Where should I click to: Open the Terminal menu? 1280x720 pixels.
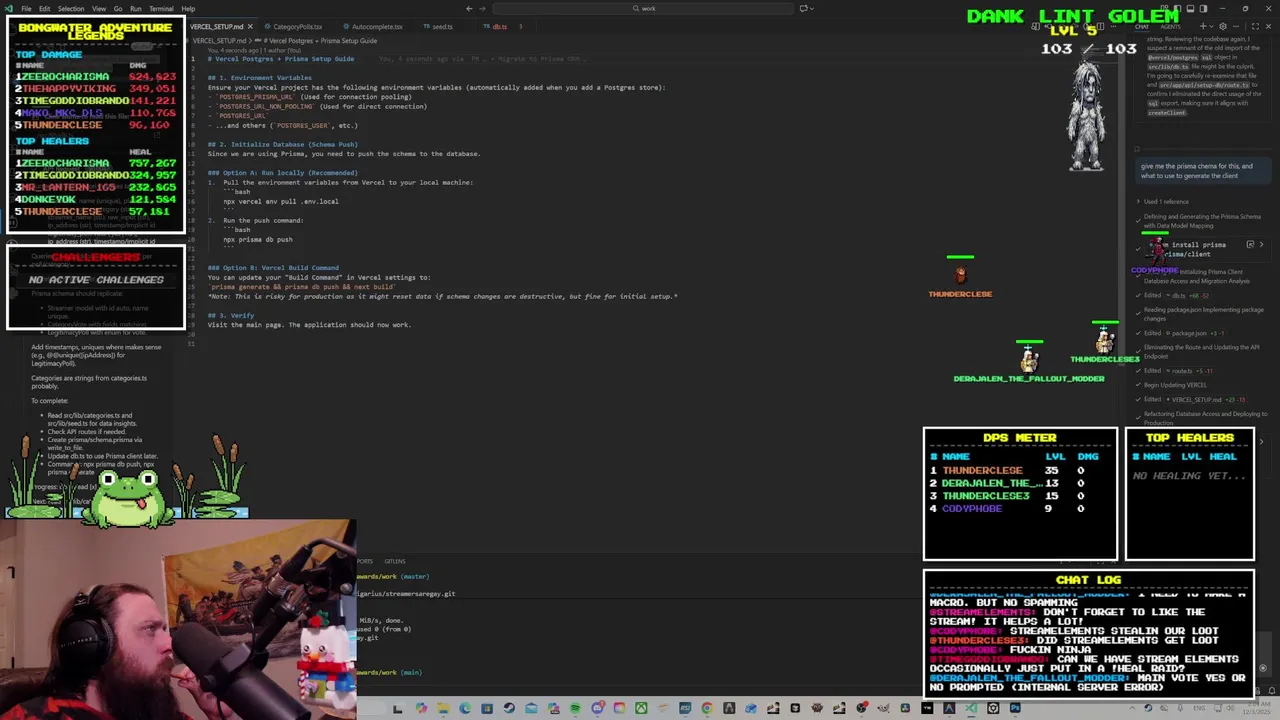tap(161, 8)
